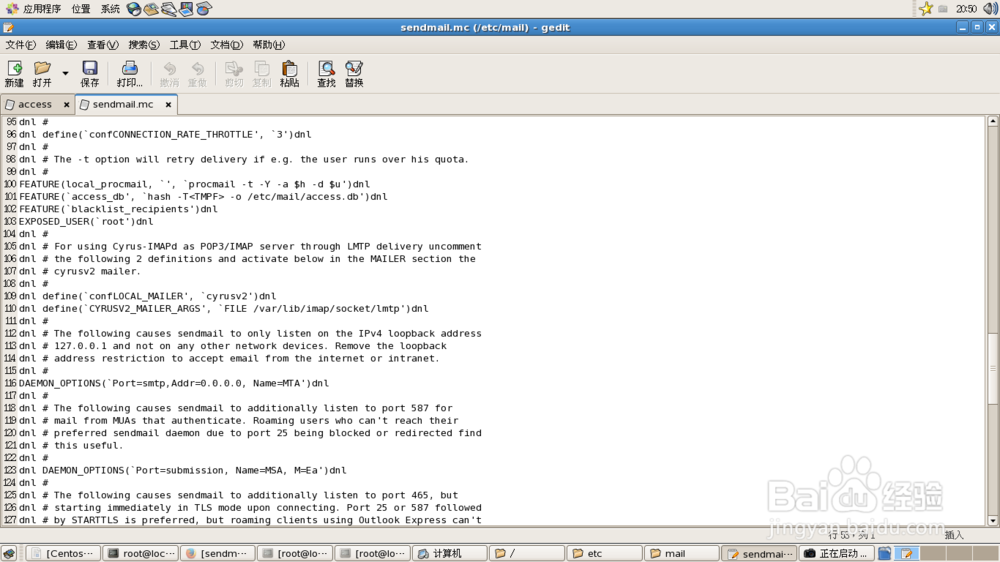Click the gedit window icon in title bar
Viewport: 1000px width, 562px height.
pyautogui.click(x=8, y=27)
